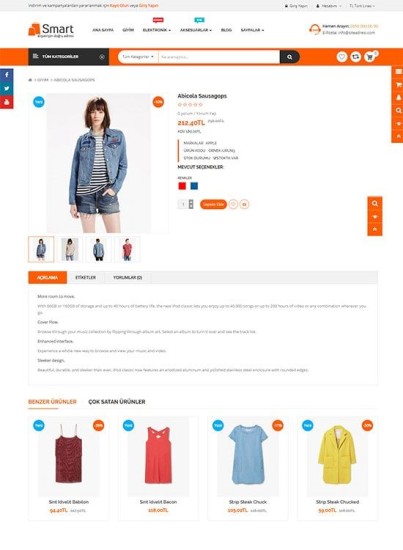Image resolution: width=403 pixels, height=550 pixels.
Task: Open the YouTube social icon
Action: [x=6, y=102]
